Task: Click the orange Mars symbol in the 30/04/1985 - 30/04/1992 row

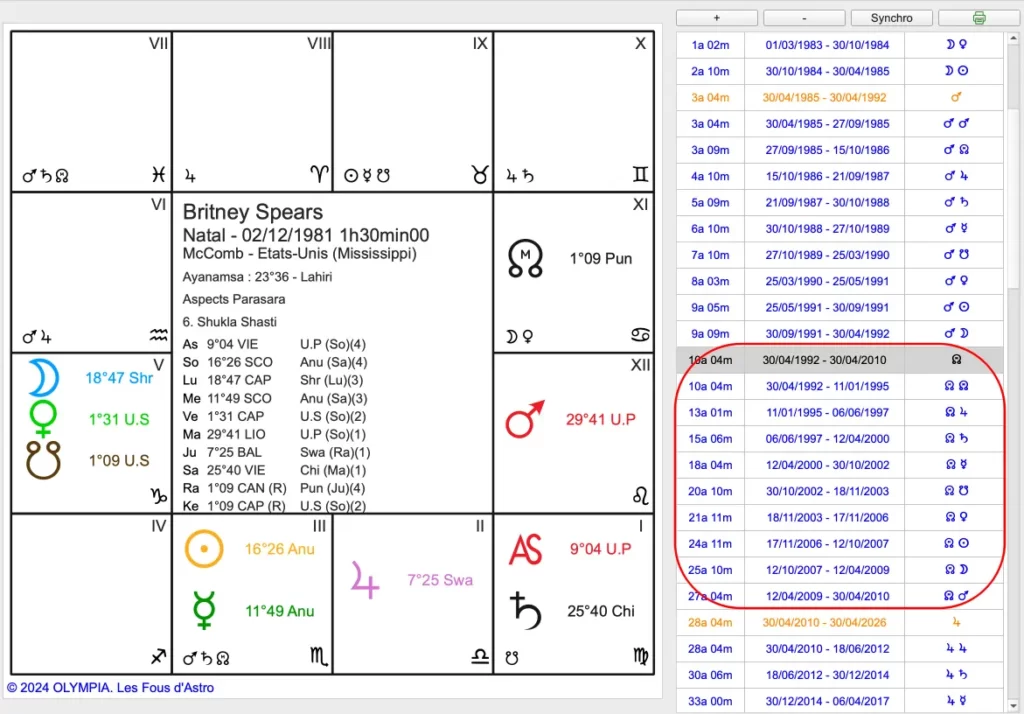Action: tap(956, 97)
